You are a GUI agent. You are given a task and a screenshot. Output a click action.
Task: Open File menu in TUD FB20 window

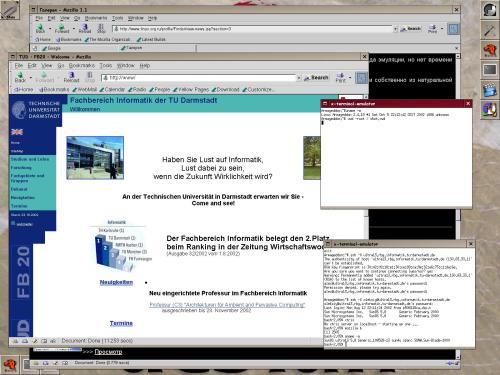[x=19, y=66]
